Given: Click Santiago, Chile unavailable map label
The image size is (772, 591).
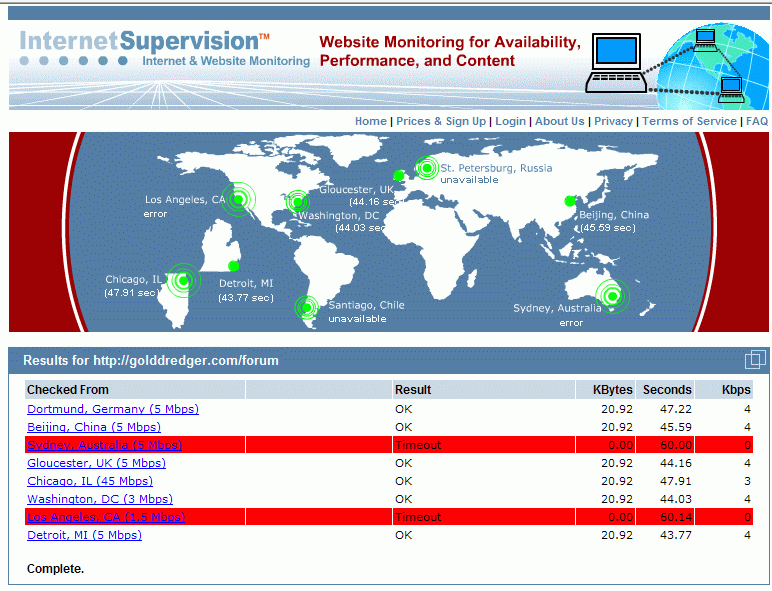Looking at the screenshot, I should (366, 312).
